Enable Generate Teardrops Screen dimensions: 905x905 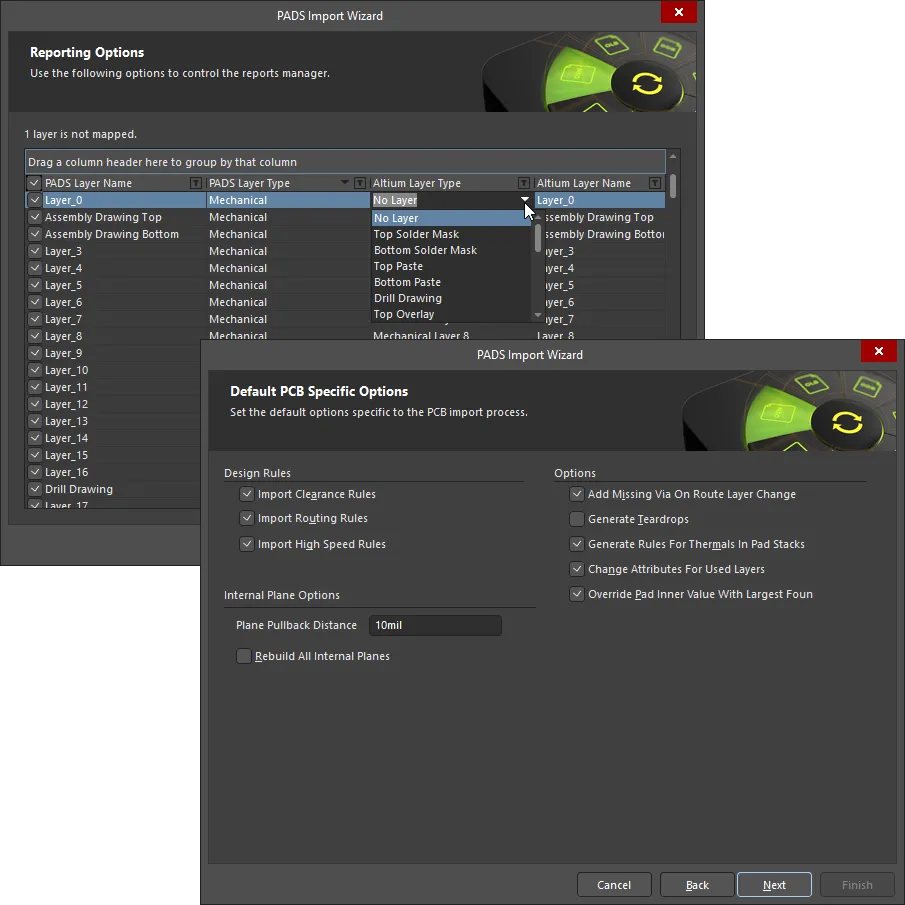click(x=577, y=519)
